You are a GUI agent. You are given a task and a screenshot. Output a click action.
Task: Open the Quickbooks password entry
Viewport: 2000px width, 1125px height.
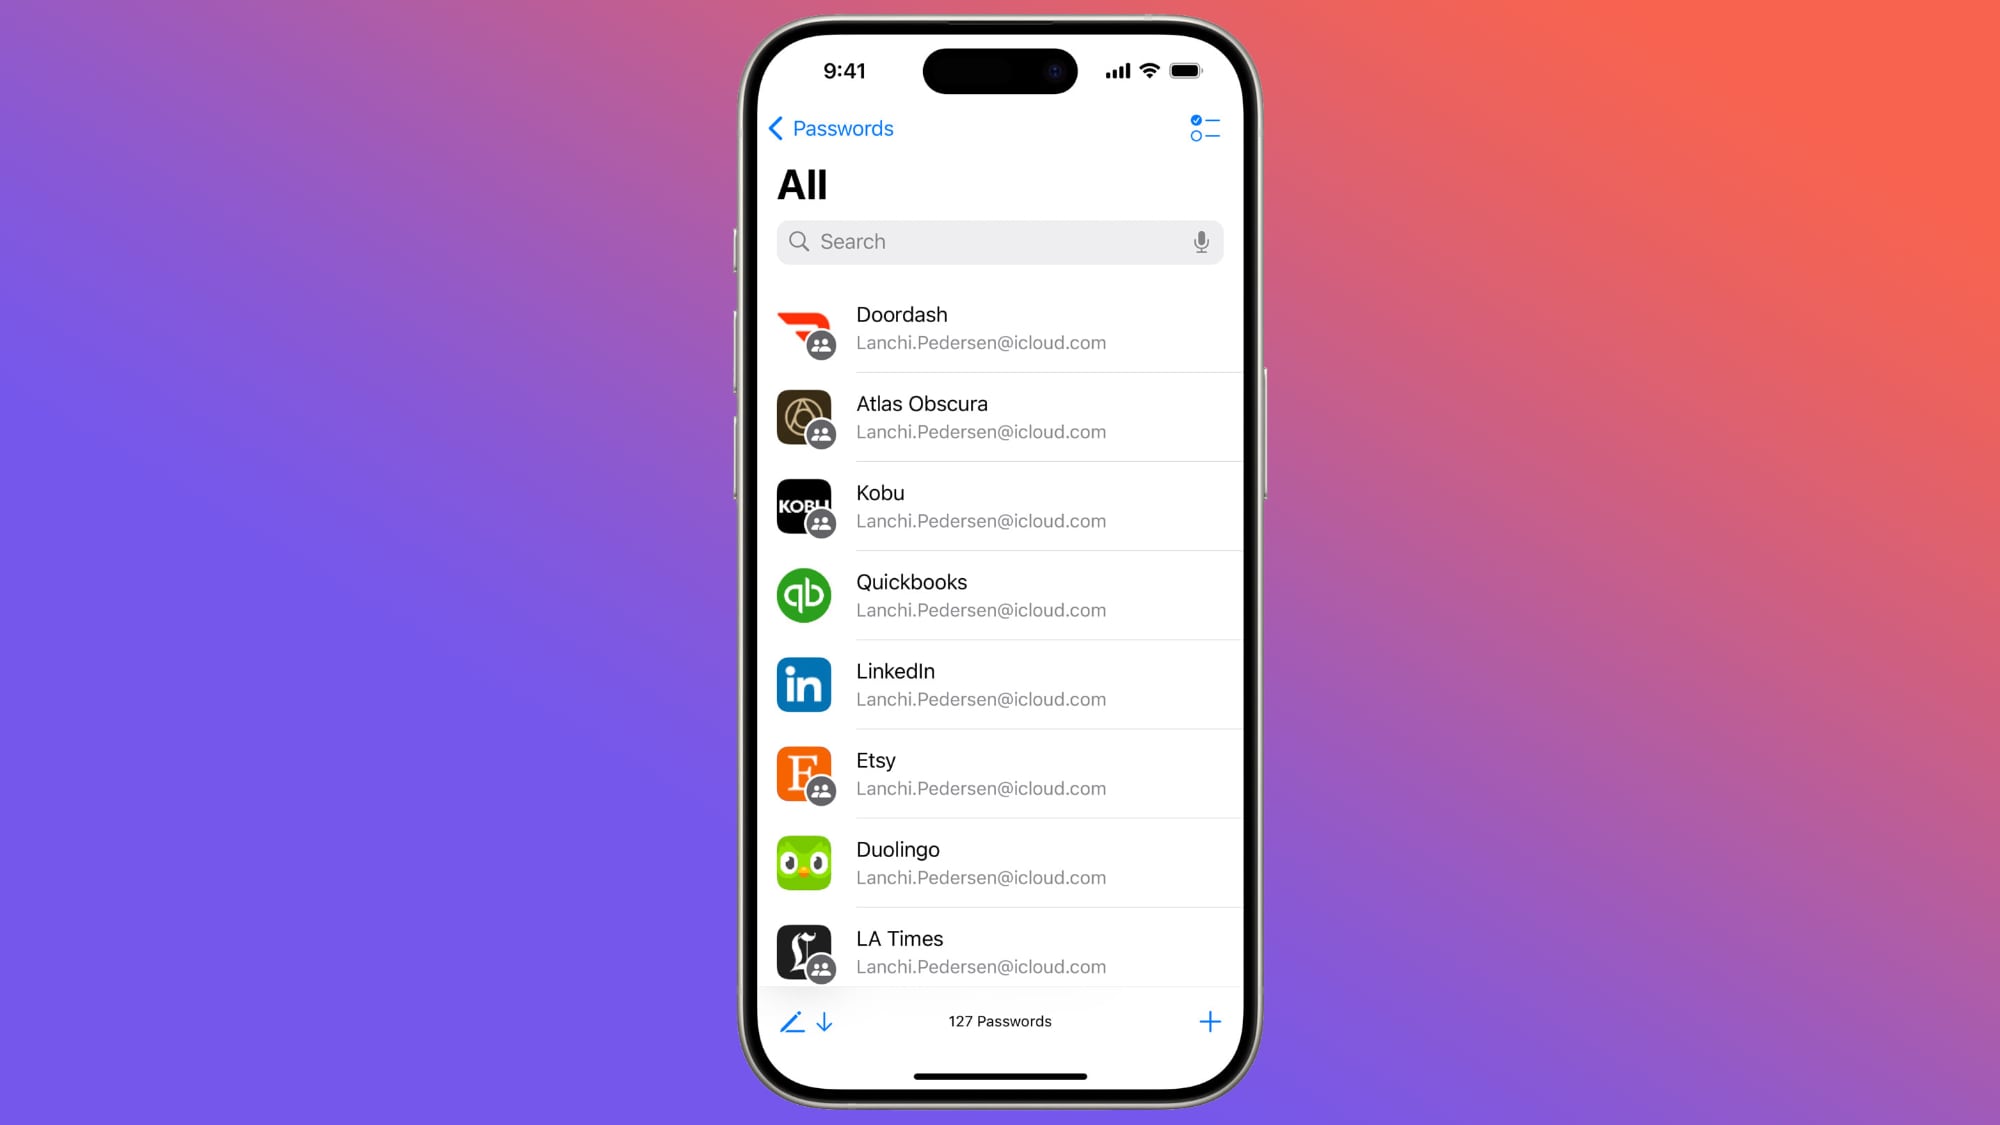tap(1000, 595)
